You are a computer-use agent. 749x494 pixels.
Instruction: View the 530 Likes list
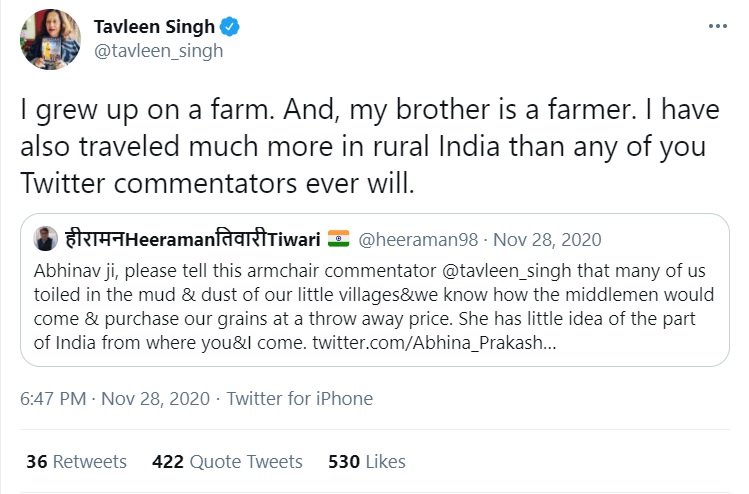(367, 461)
